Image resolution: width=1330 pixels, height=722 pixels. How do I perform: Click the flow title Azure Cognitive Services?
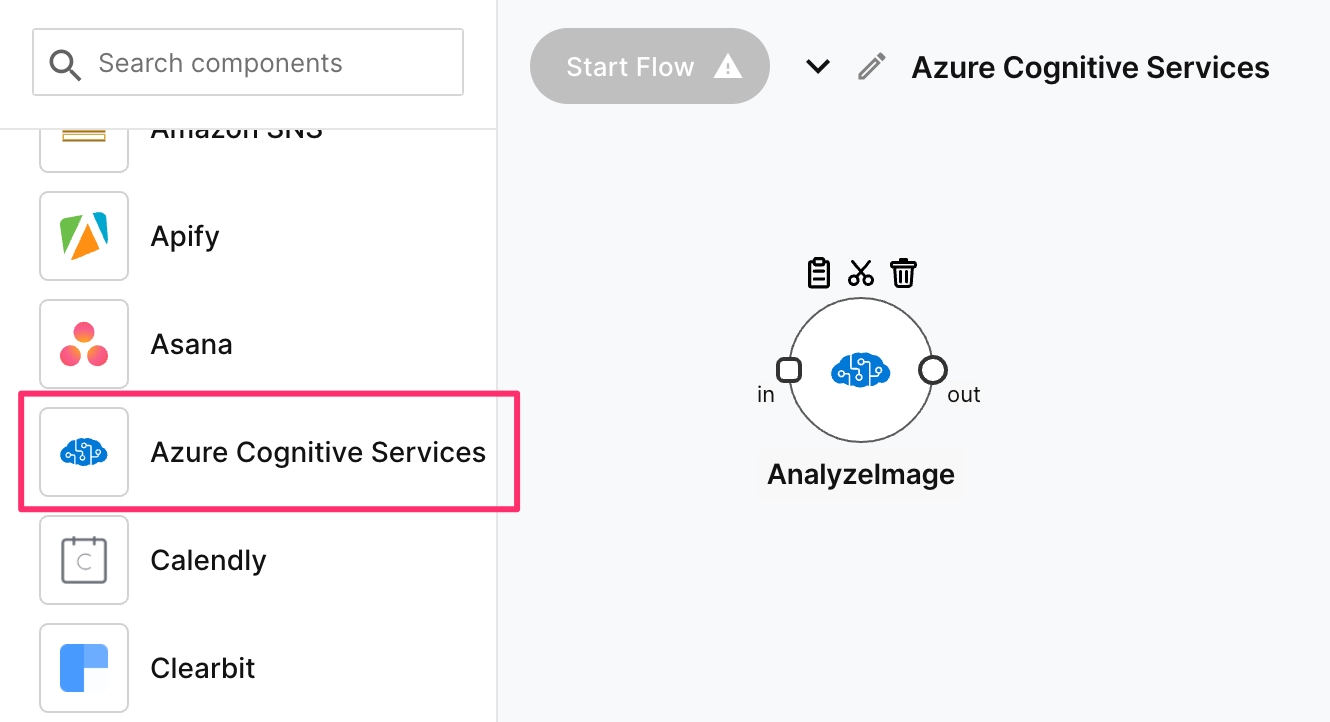click(1090, 68)
